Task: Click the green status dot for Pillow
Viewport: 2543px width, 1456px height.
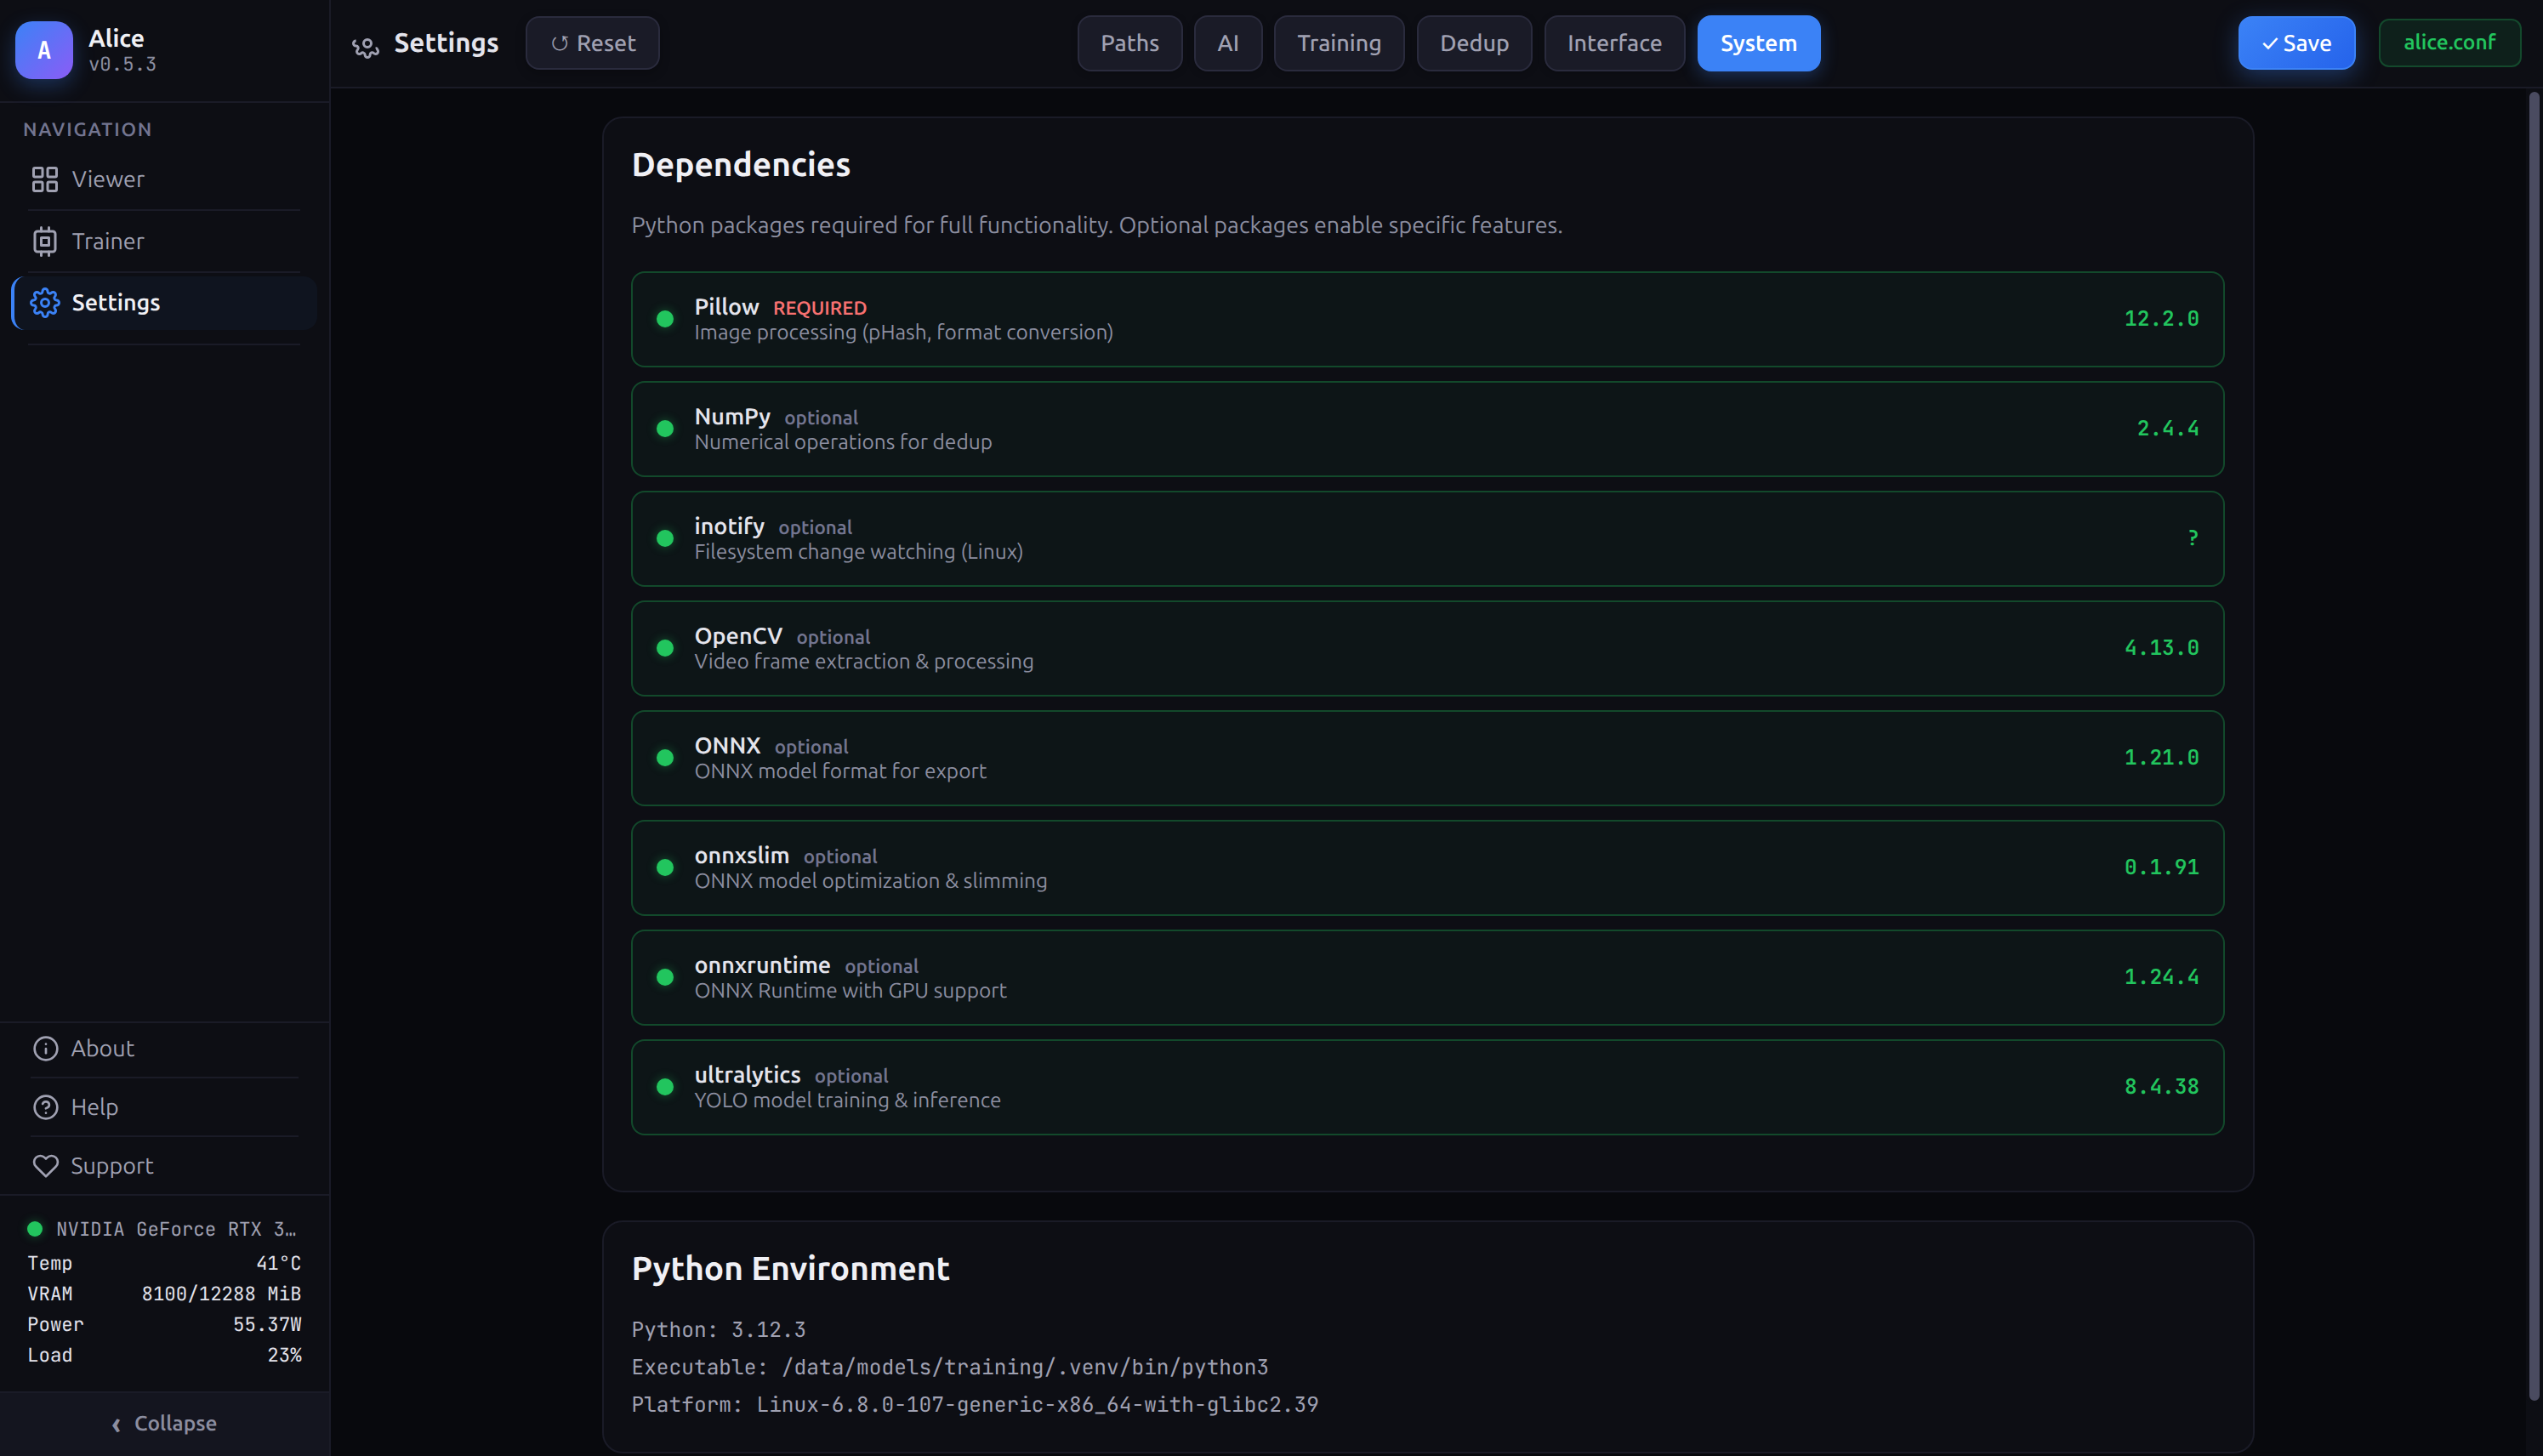Action: tap(666, 318)
